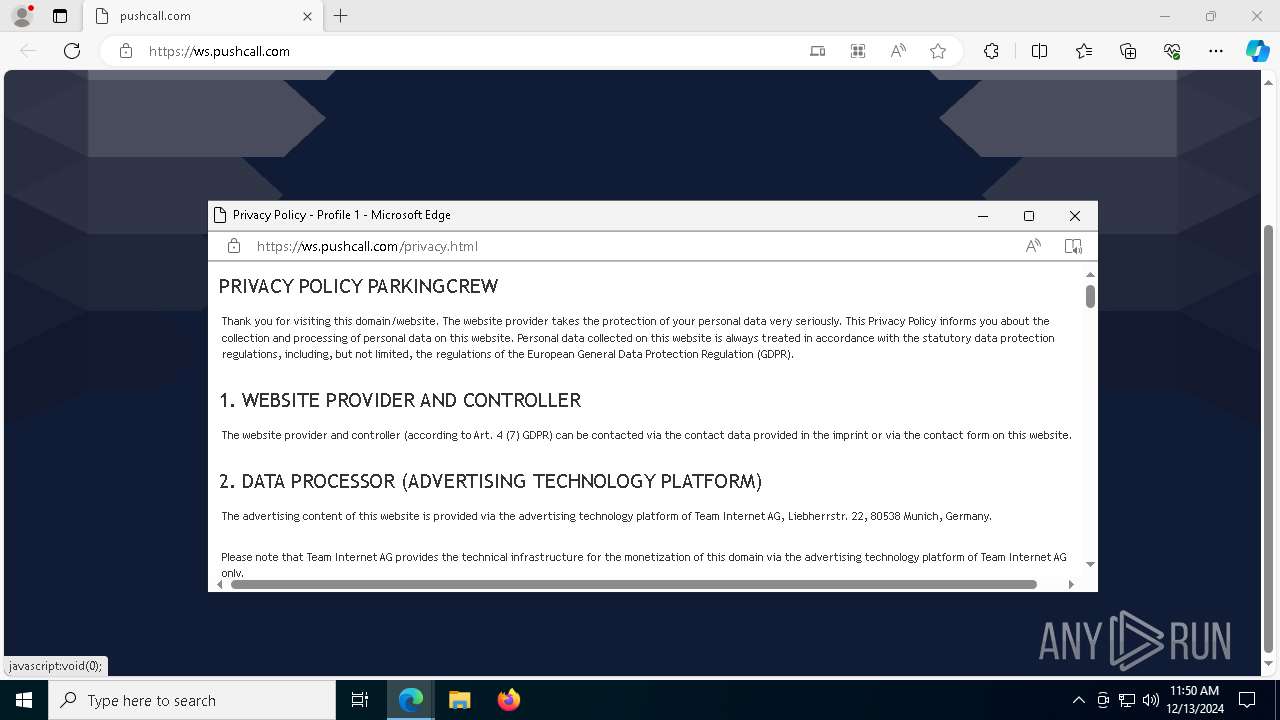Open the QR code / apps icon in address bar
Viewport: 1280px width, 720px height.
pyautogui.click(x=858, y=51)
